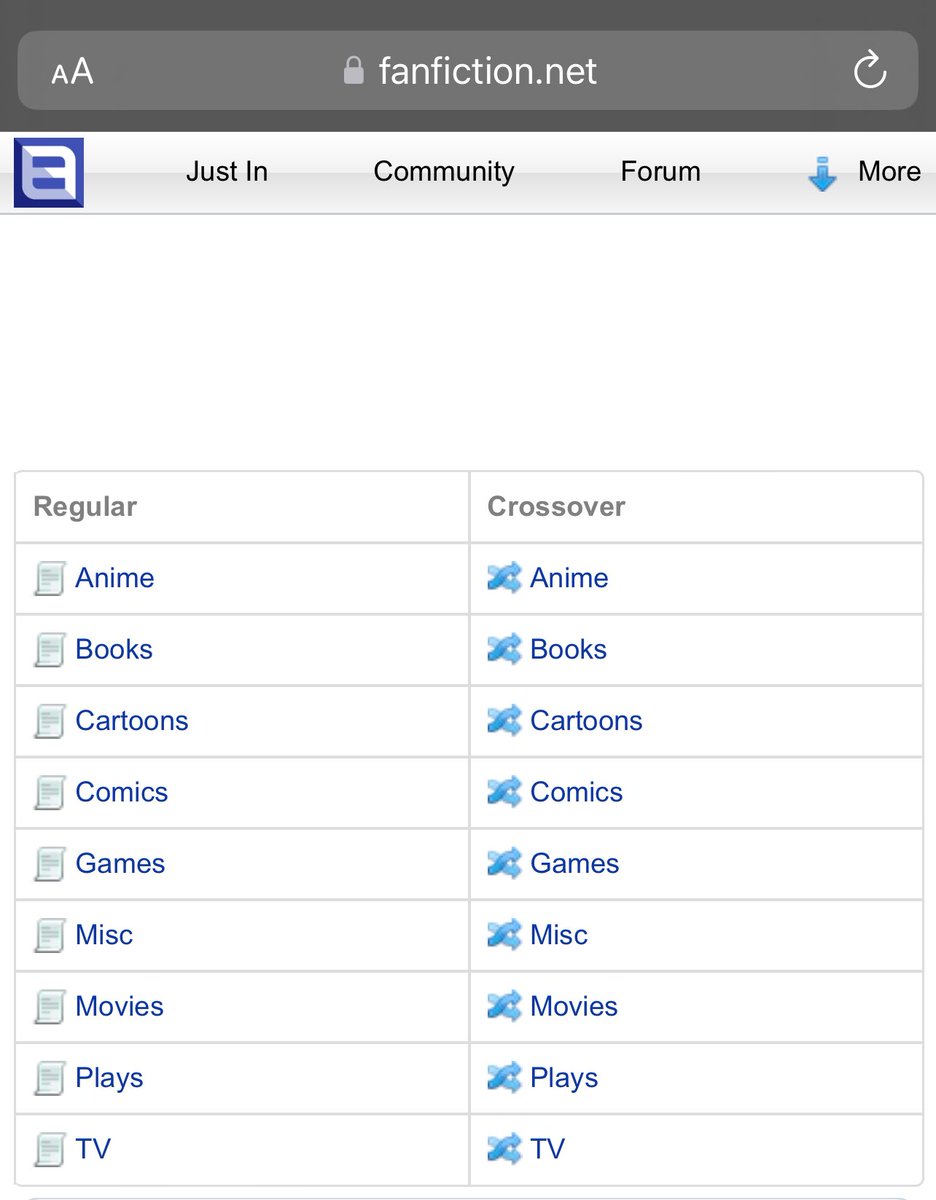The height and width of the screenshot is (1200, 936).
Task: Tap the shuffle icon beside crossover Cartoons
Action: click(504, 721)
